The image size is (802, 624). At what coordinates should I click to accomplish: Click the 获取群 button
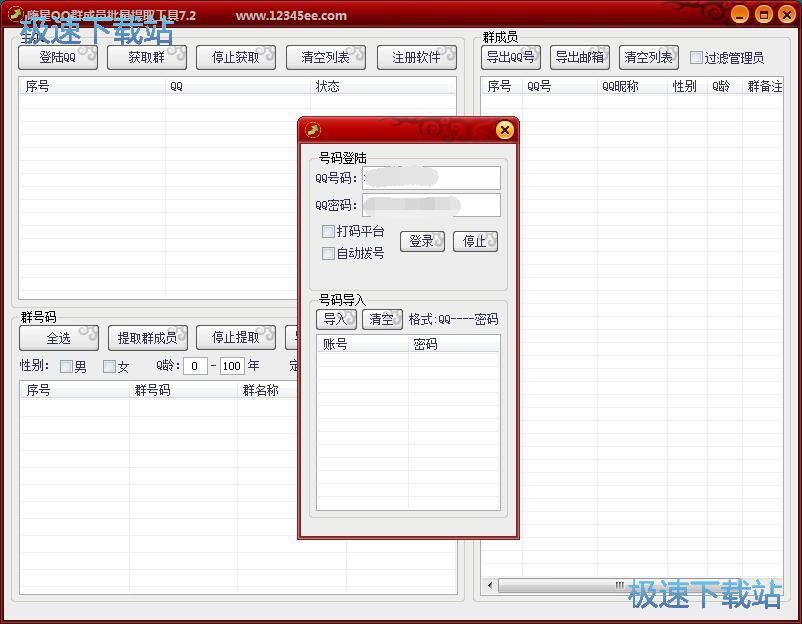tap(147, 57)
